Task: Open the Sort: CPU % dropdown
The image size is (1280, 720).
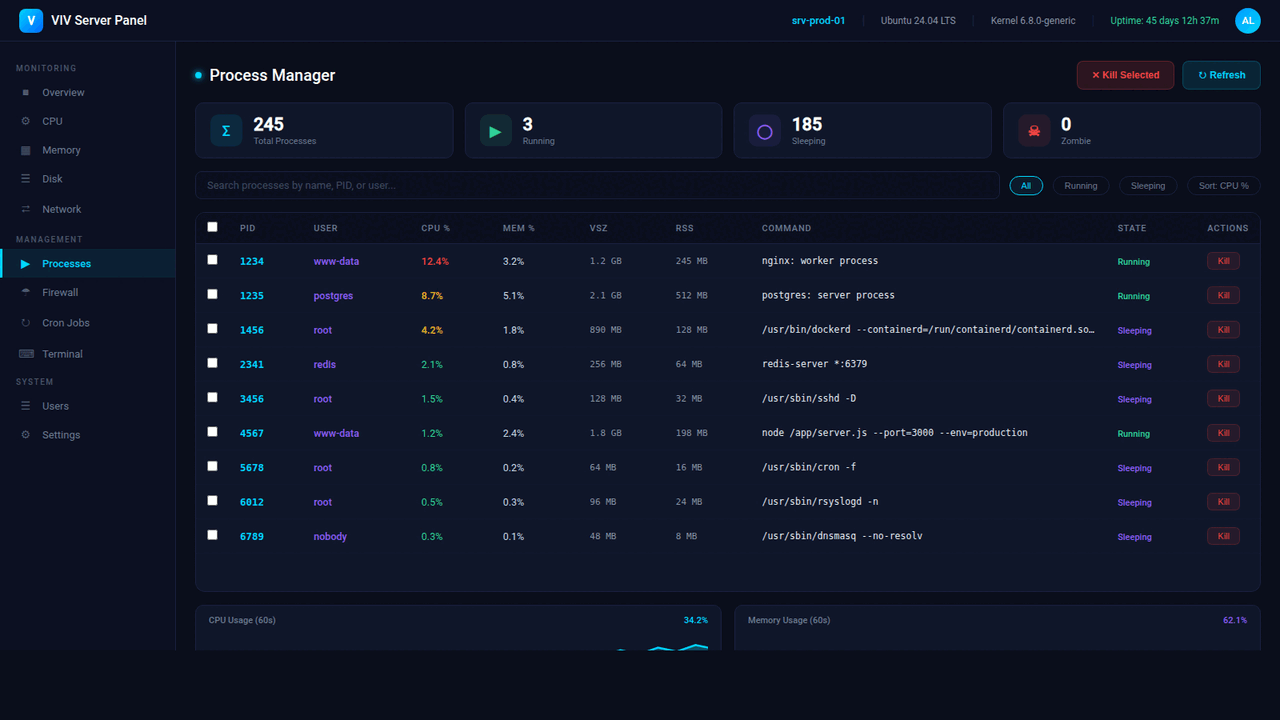Action: click(x=1223, y=186)
